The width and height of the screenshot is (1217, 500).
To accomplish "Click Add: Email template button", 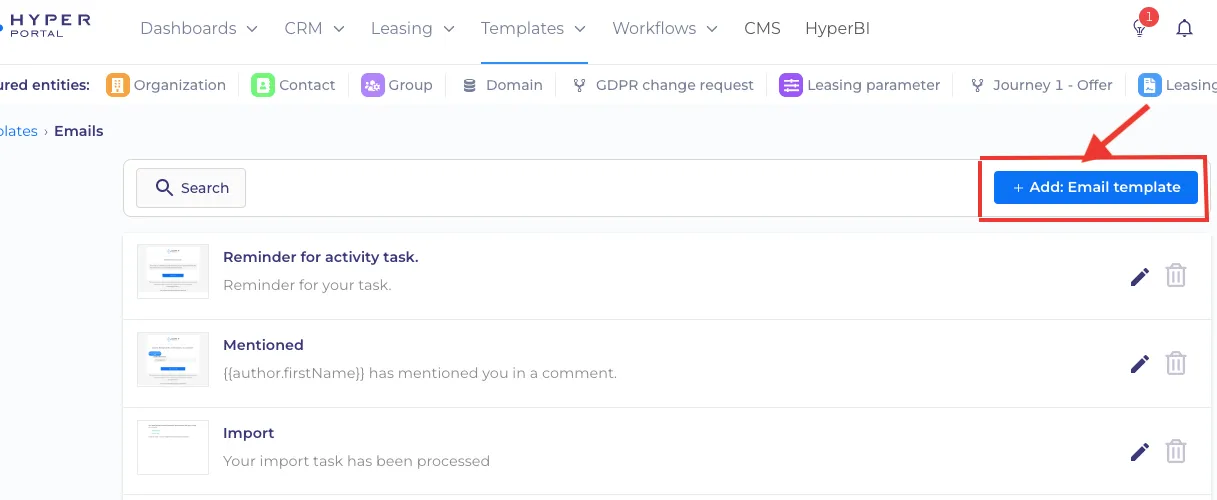I will tap(1096, 187).
